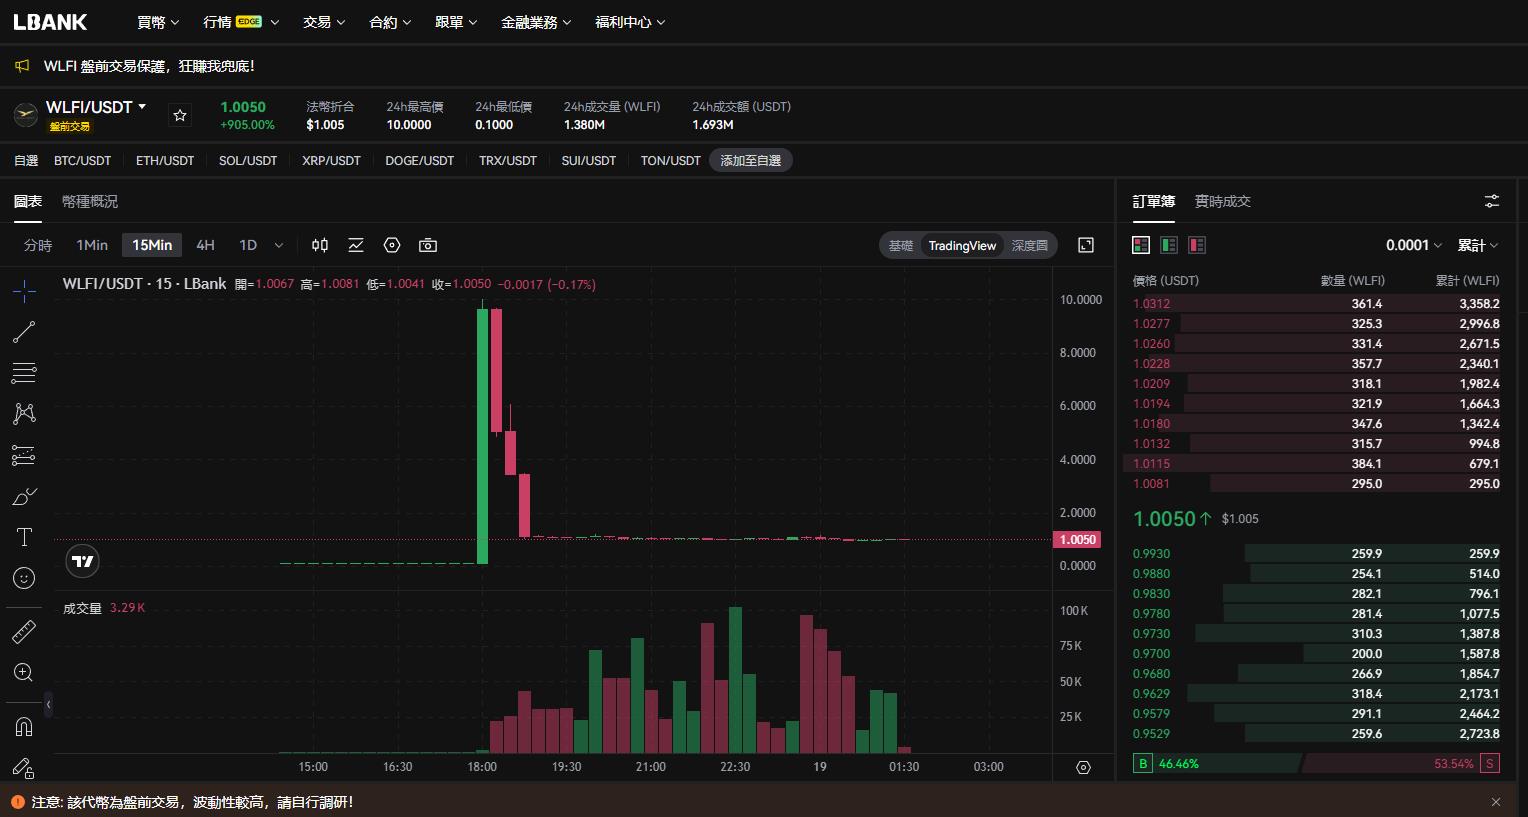Screen dimensions: 1528x817
Task: Activate the zoom-in magnifier tool
Action: [24, 672]
